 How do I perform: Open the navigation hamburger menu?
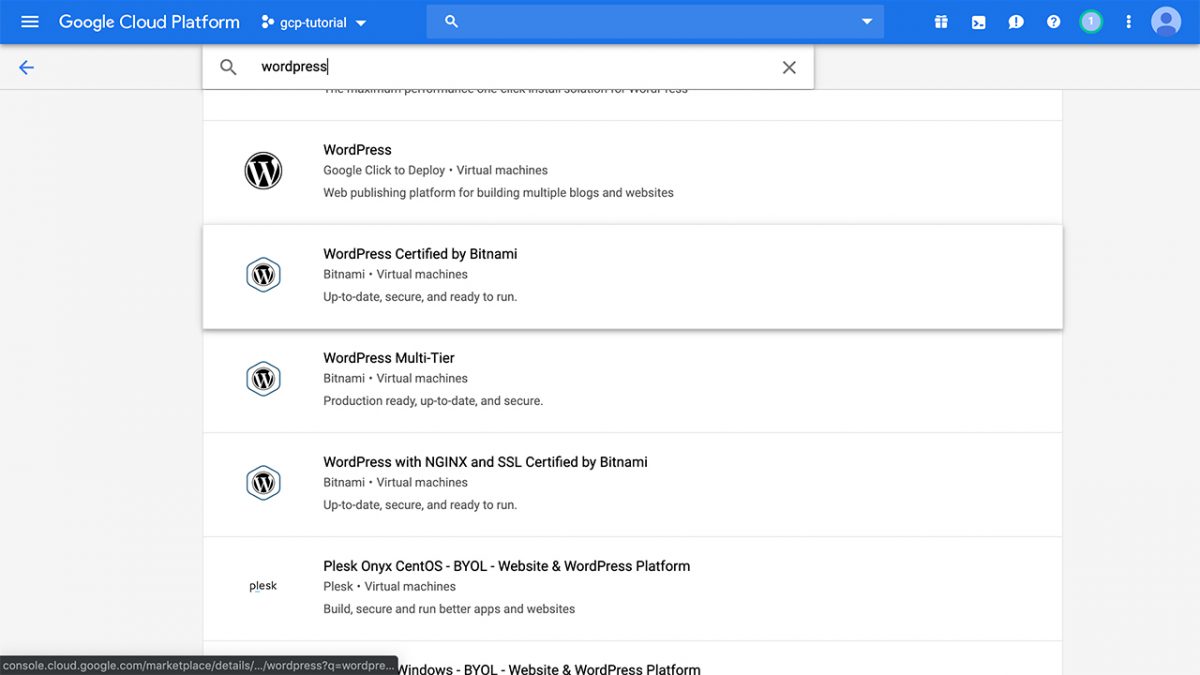coord(29,21)
